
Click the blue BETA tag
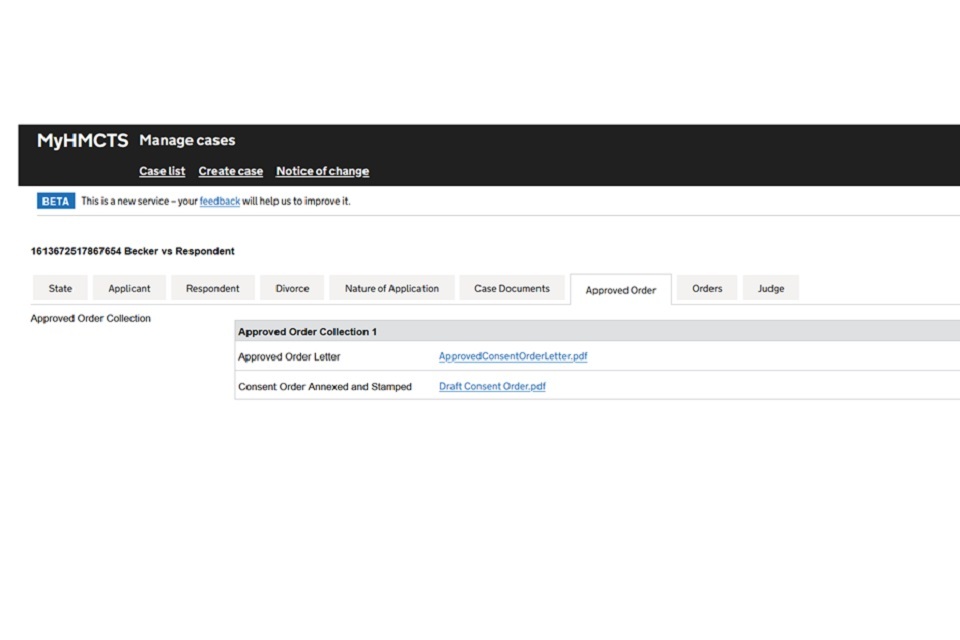(55, 201)
